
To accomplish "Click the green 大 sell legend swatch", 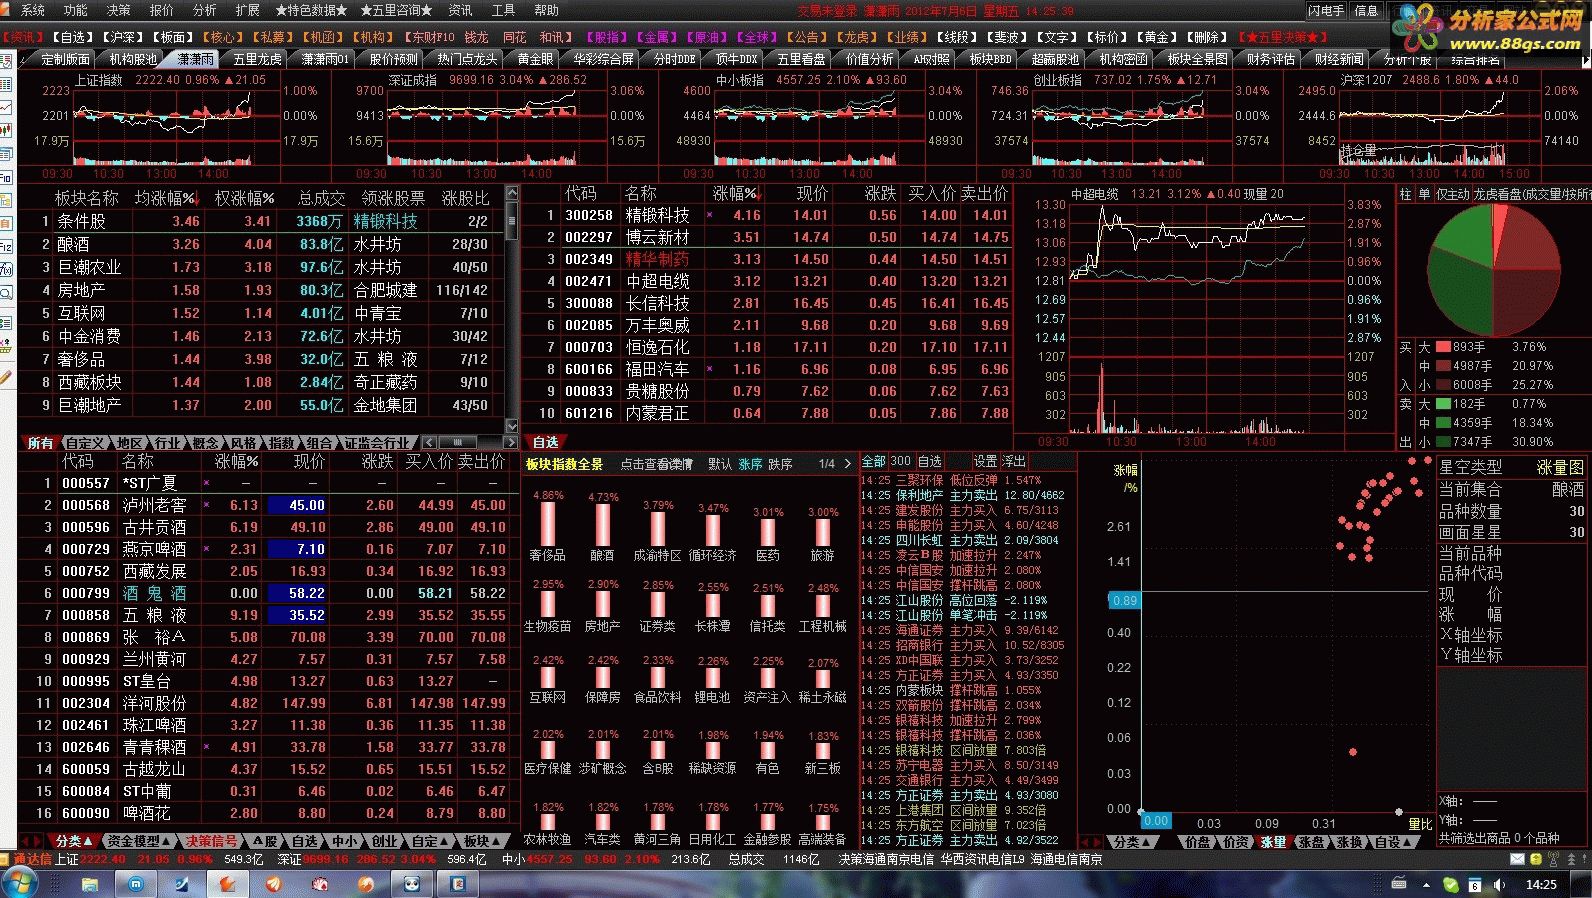I will coord(1443,404).
